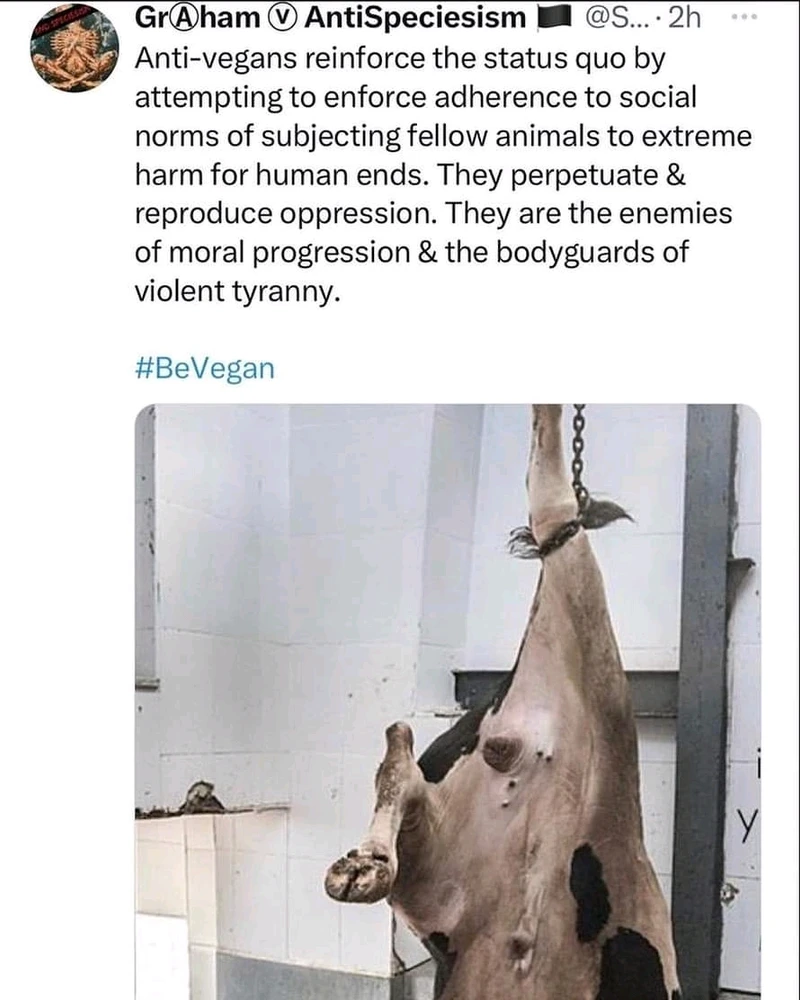Viewport: 800px width, 1000px height.
Task: Open the attached hanging cow photo
Action: point(448,702)
